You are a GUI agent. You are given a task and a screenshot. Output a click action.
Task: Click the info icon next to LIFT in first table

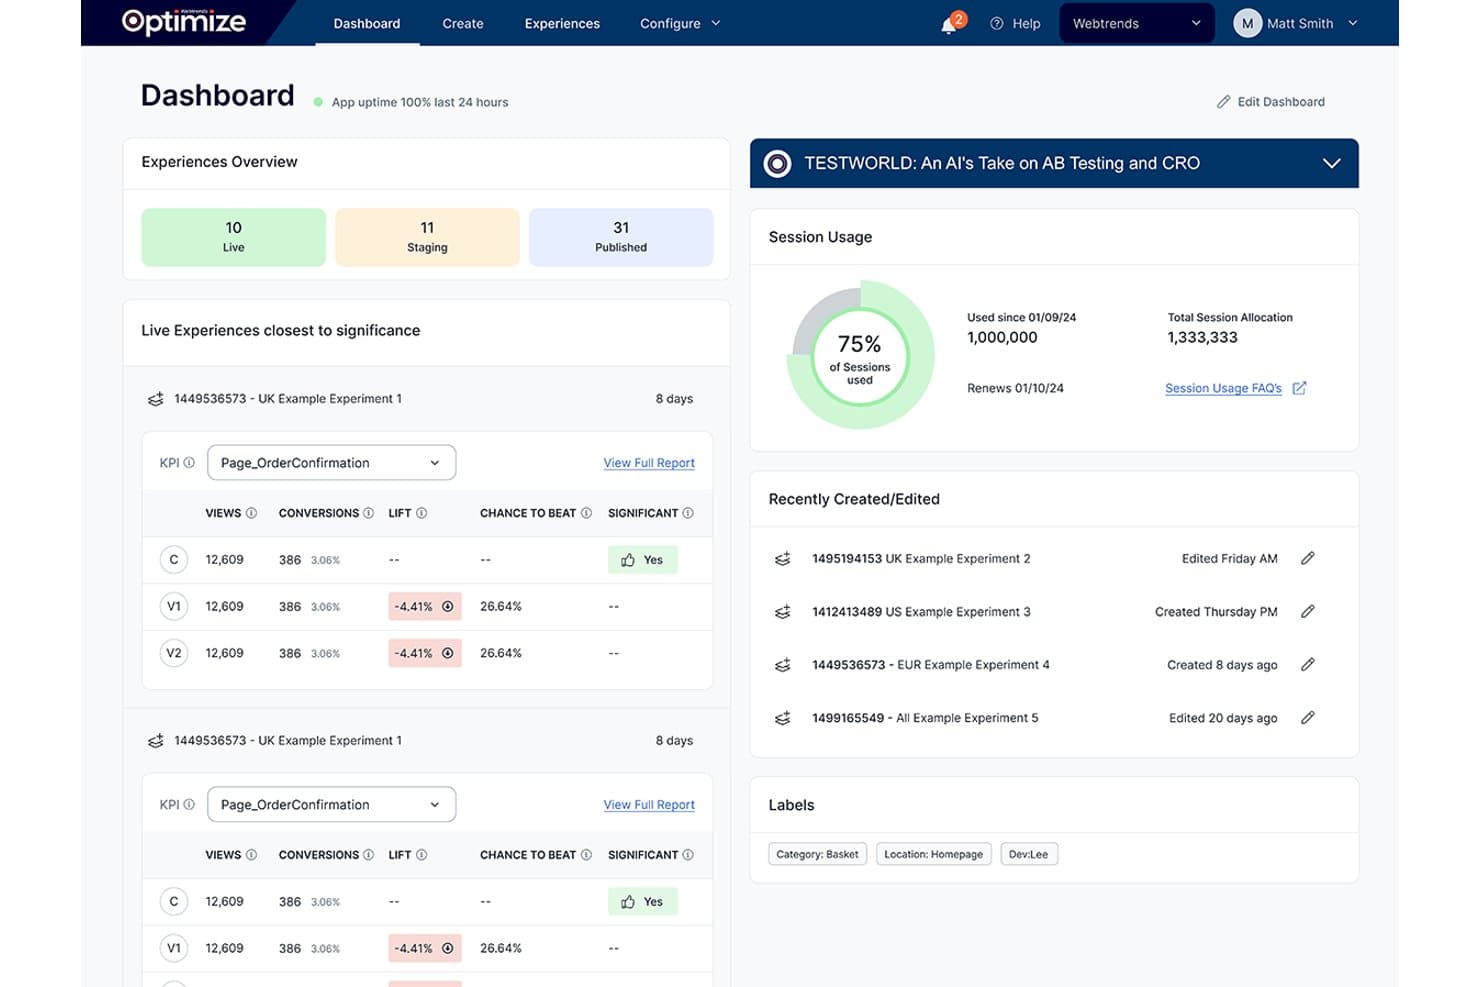tap(421, 513)
